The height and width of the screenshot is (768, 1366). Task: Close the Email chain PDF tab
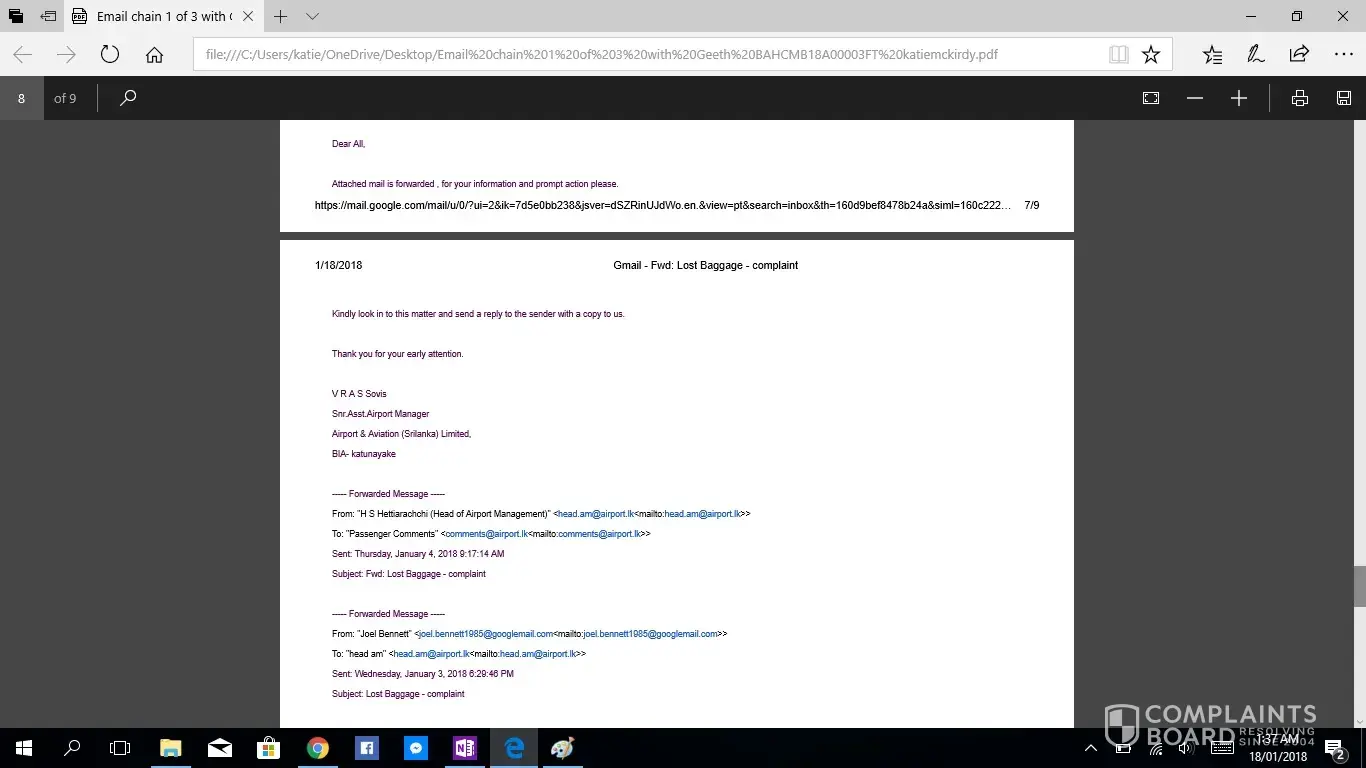[249, 16]
